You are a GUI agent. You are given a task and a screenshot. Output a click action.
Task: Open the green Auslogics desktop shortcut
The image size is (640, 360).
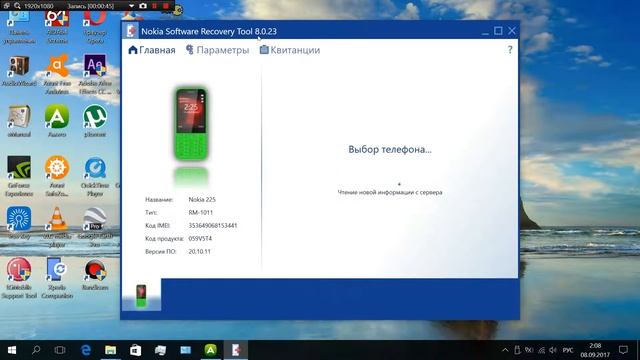click(57, 121)
